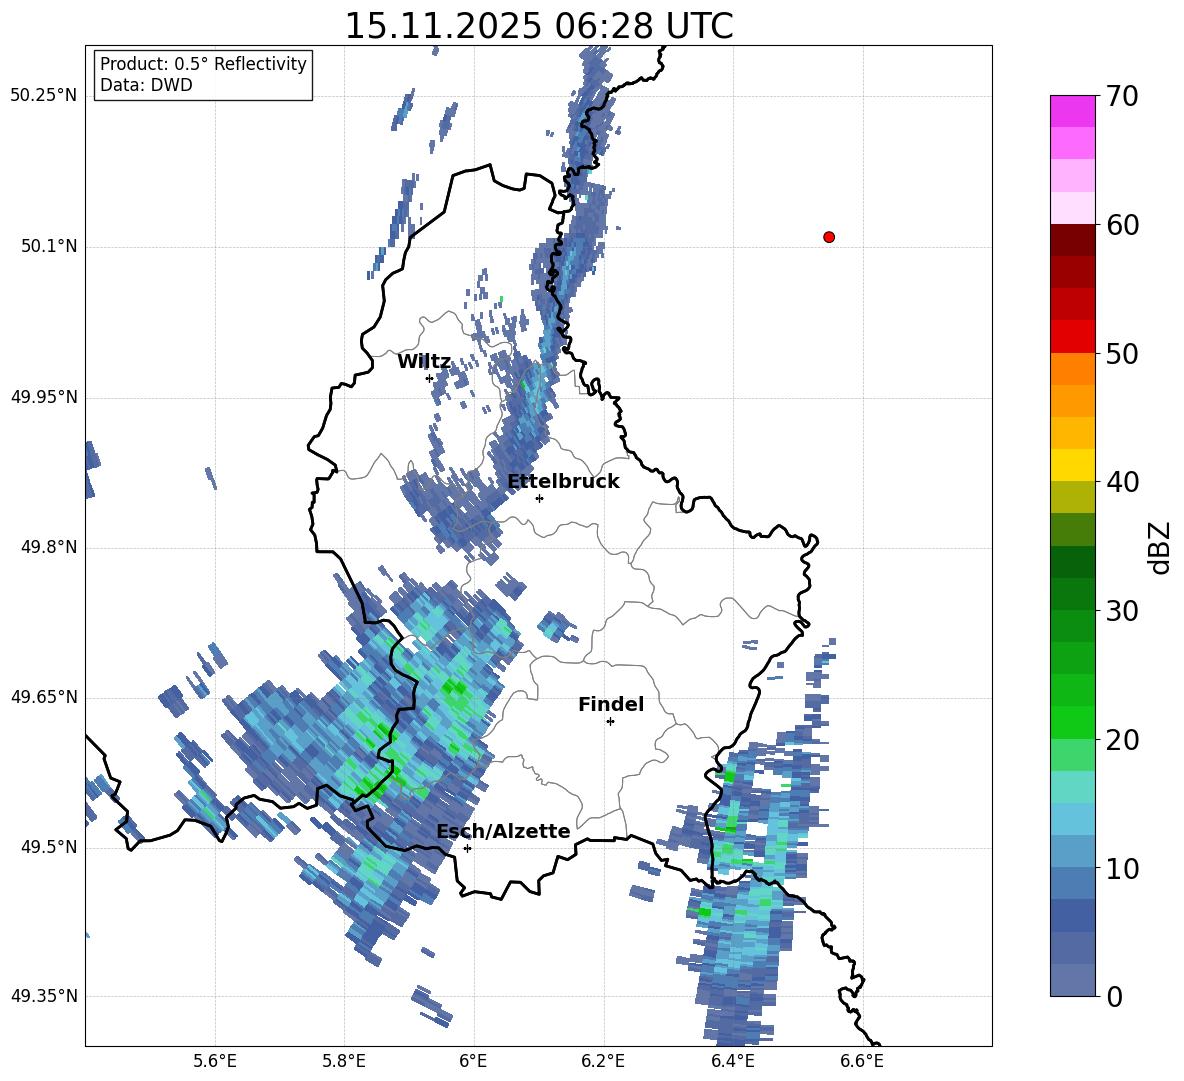Click the Product: 0.5° Reflectivity text

coord(203,63)
